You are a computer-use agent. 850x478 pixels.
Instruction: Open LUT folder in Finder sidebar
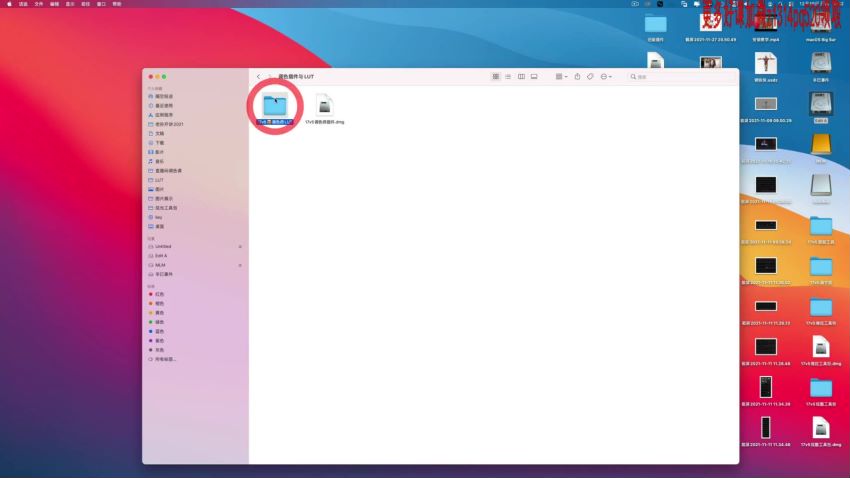(x=159, y=180)
